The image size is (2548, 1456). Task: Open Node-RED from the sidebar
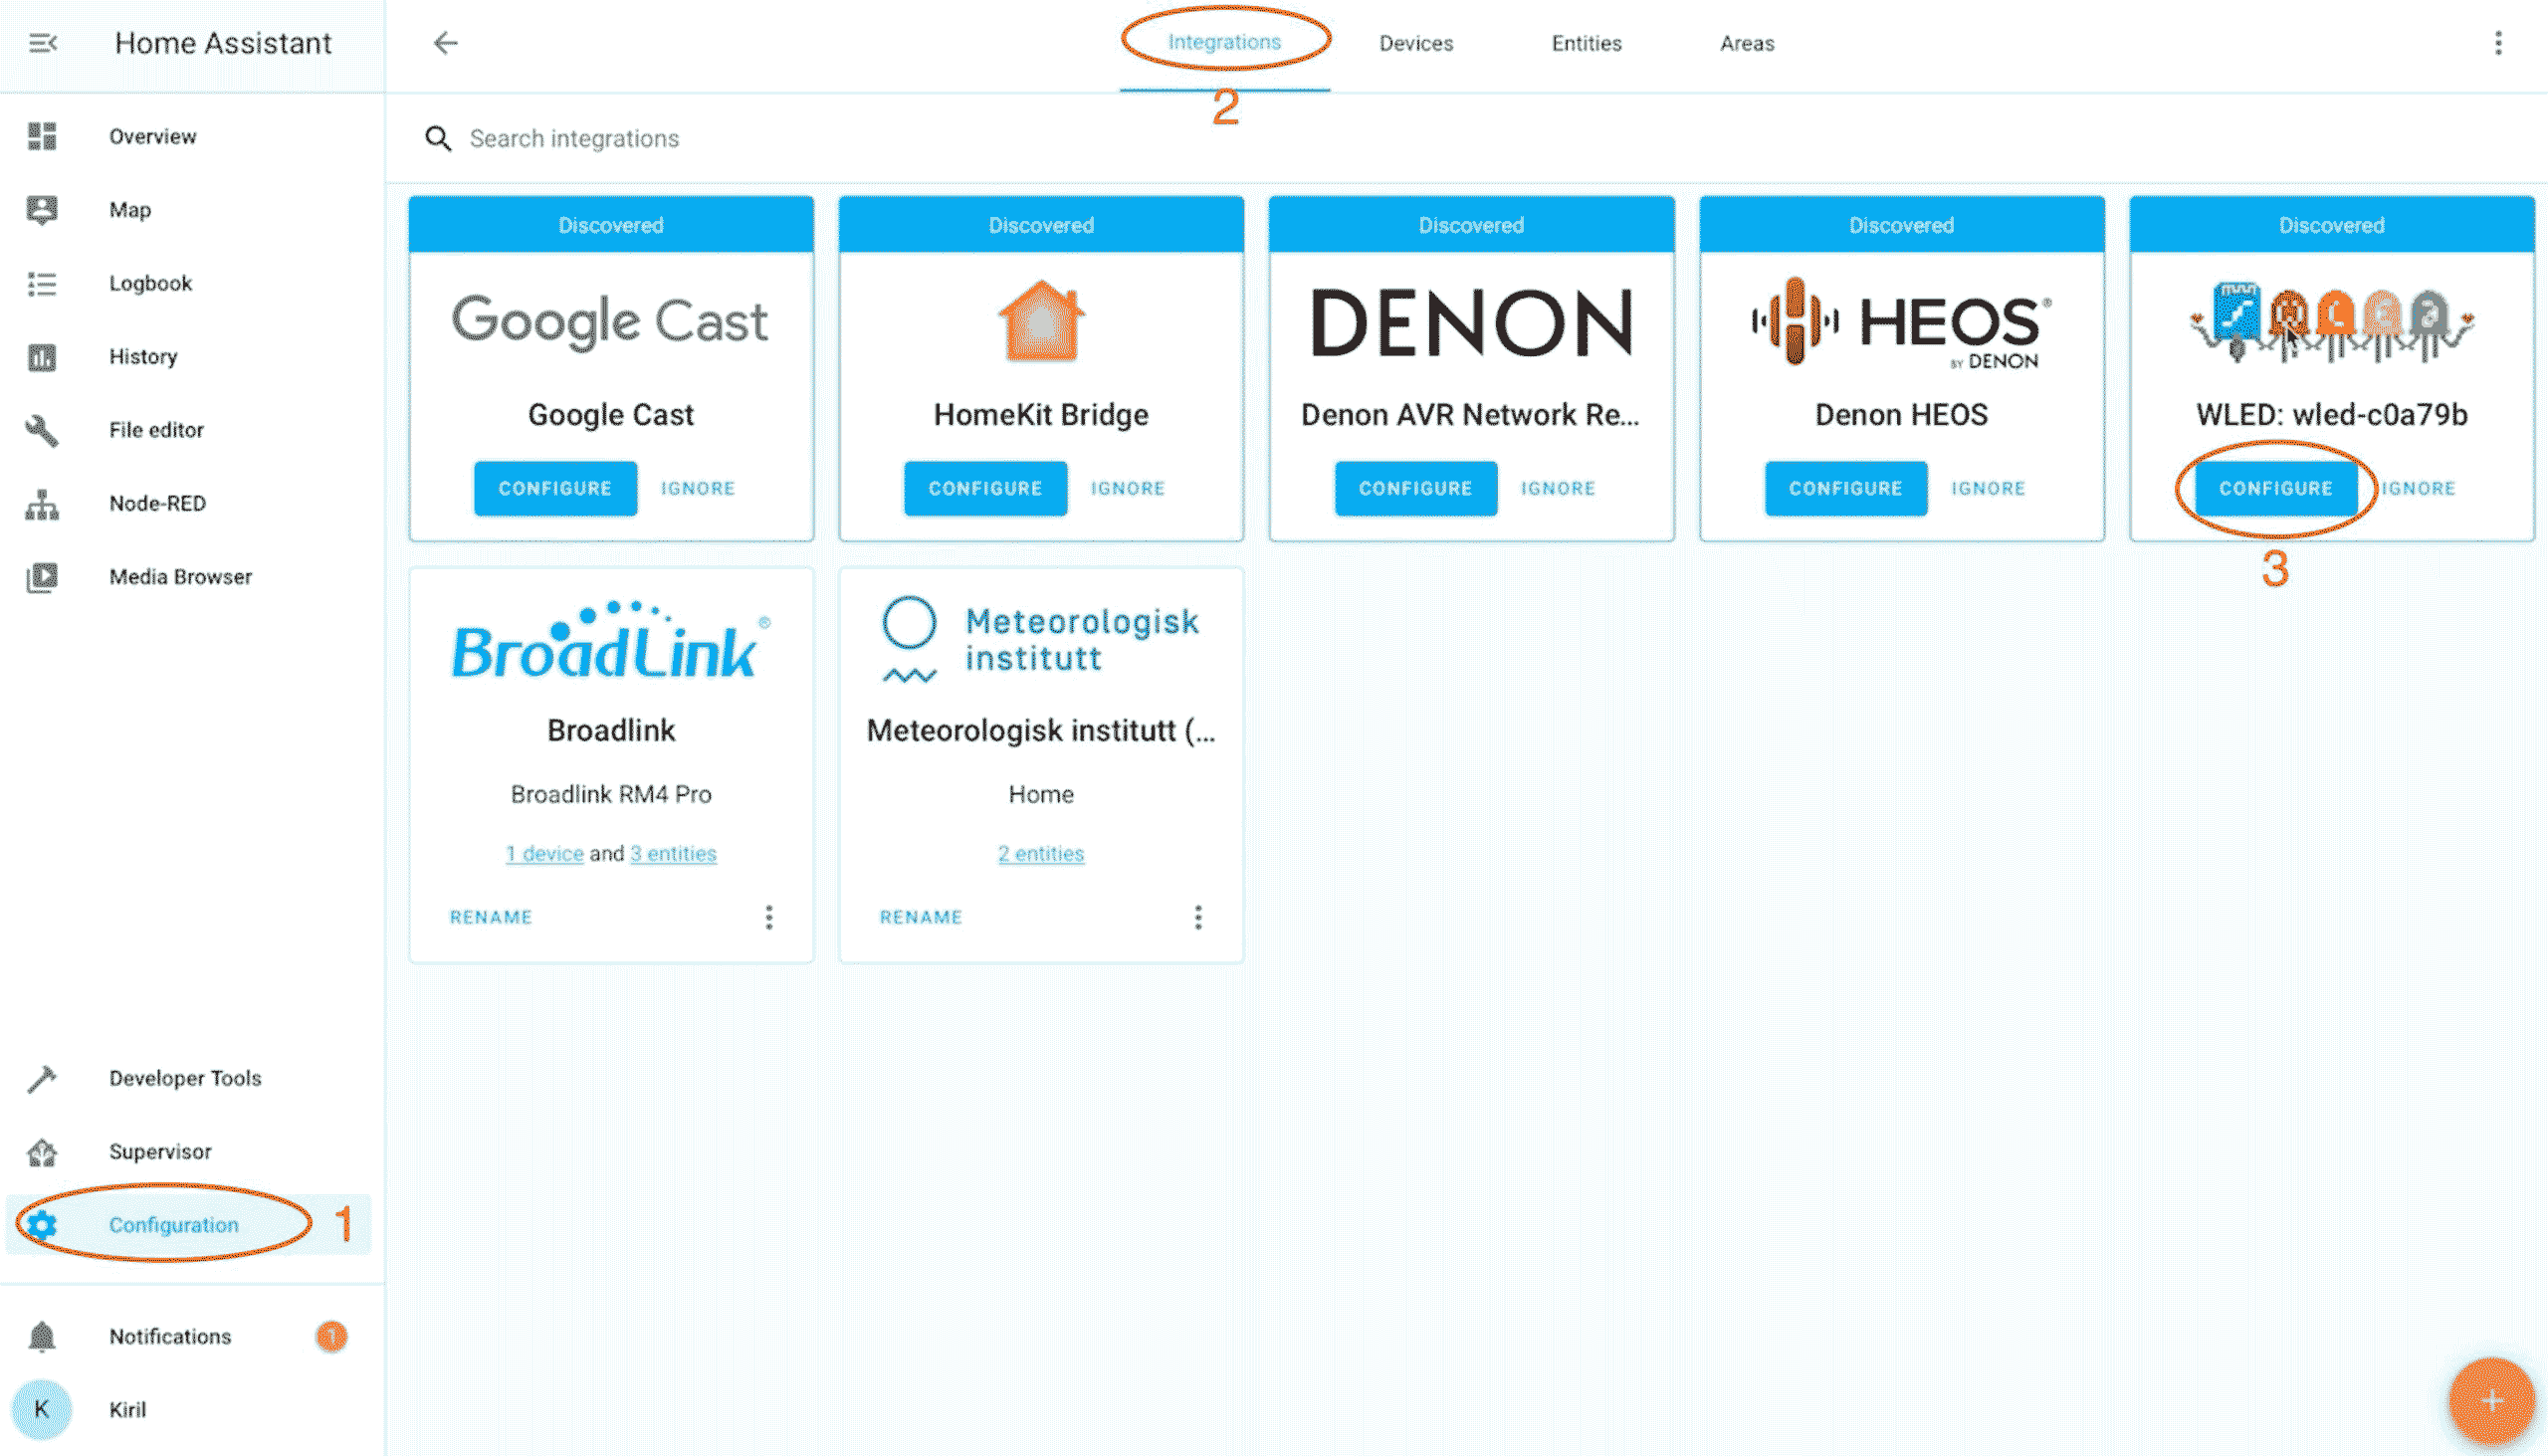[x=157, y=503]
